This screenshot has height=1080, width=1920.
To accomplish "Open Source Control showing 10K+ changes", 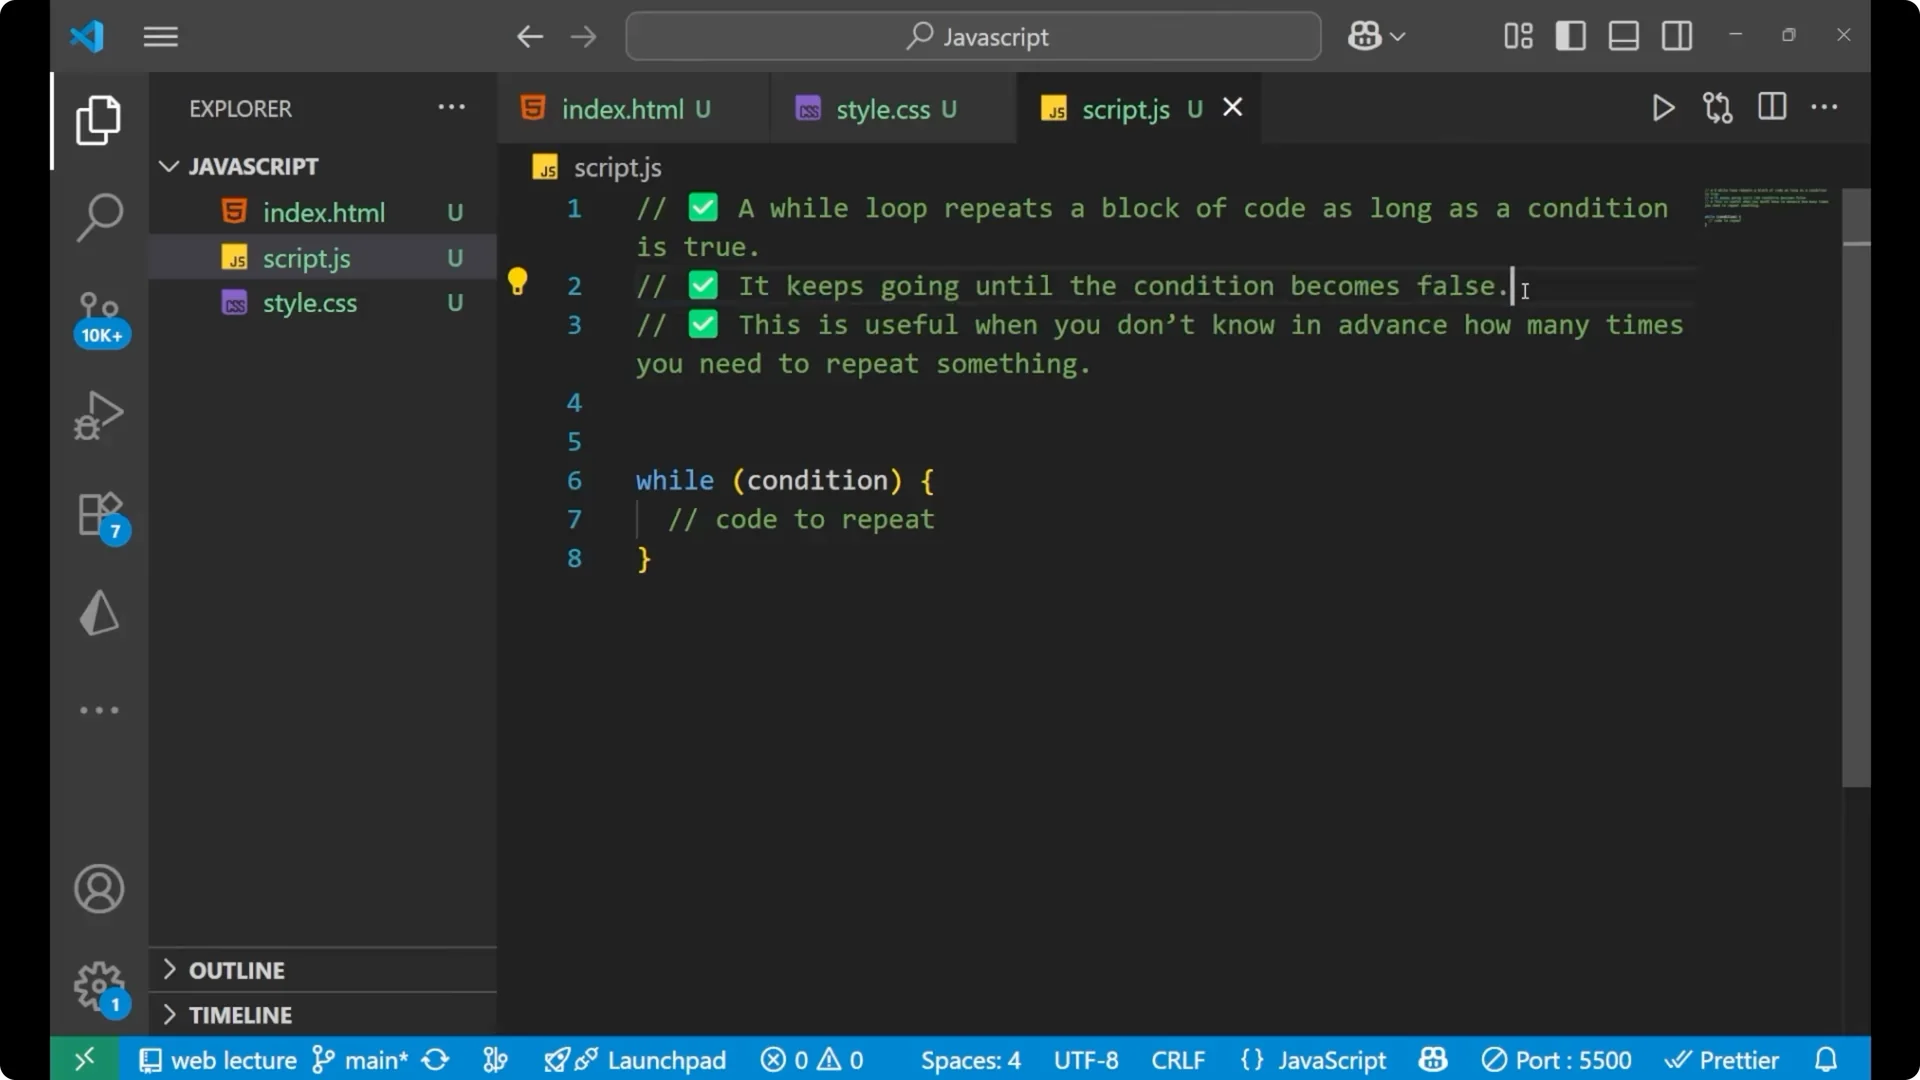I will point(99,310).
